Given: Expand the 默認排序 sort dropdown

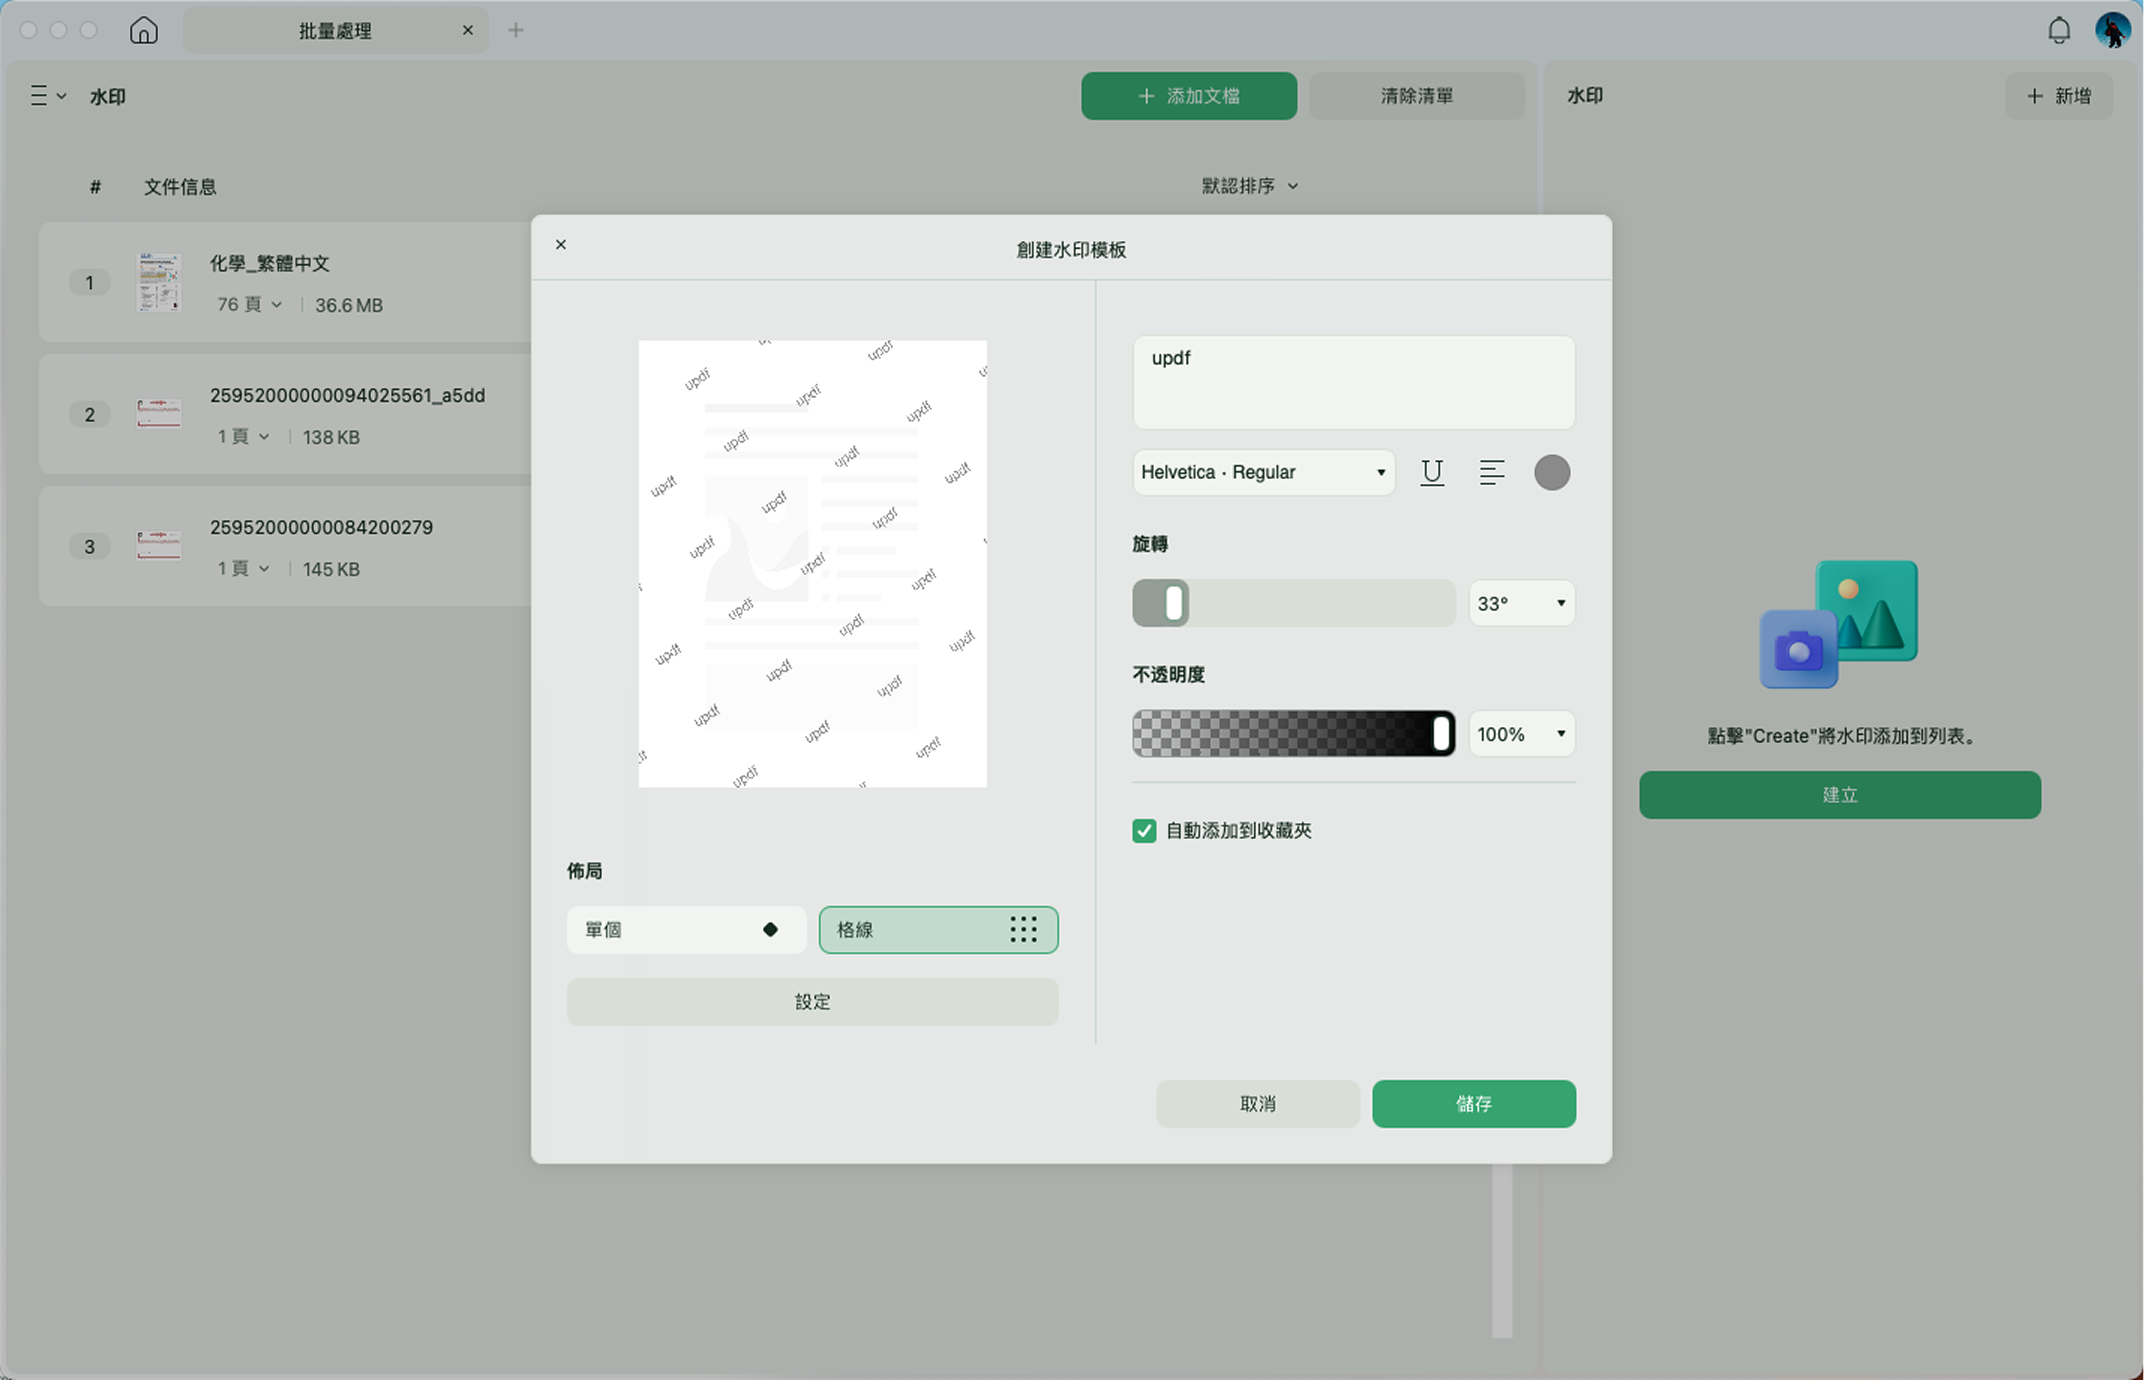Looking at the screenshot, I should pos(1249,186).
